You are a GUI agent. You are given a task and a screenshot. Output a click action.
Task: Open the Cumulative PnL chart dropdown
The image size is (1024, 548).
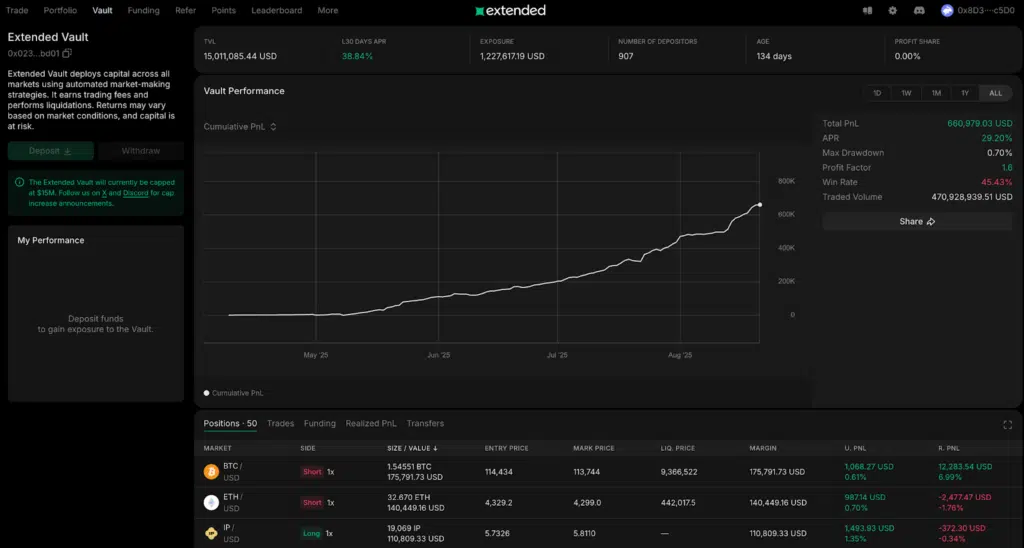[x=240, y=127]
